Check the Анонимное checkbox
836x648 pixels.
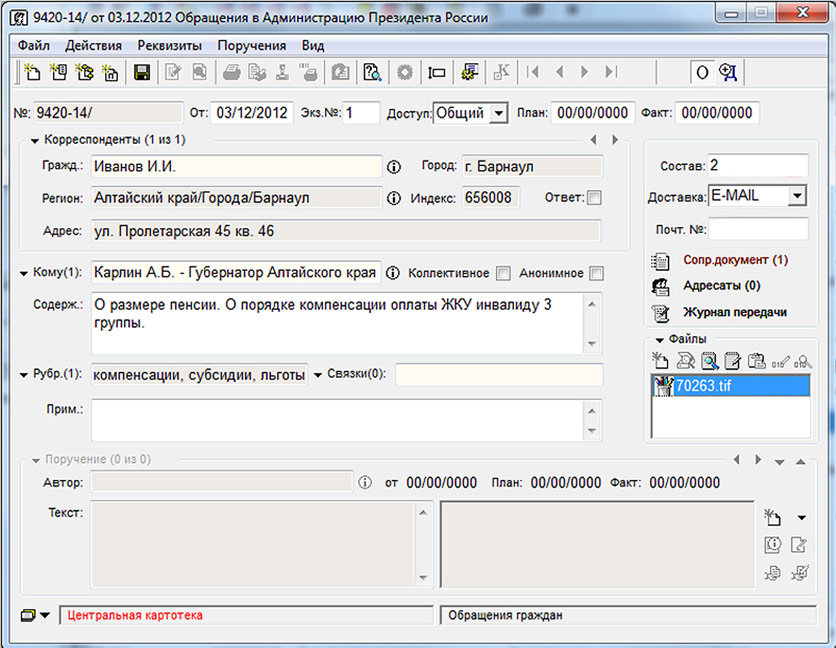pos(597,274)
